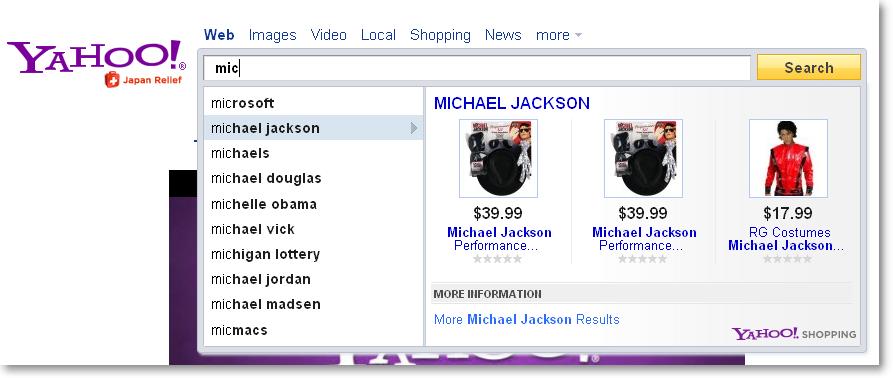Image resolution: width=893 pixels, height=378 pixels.
Task: Open second Michael Jackson Performance product image
Action: coord(643,158)
